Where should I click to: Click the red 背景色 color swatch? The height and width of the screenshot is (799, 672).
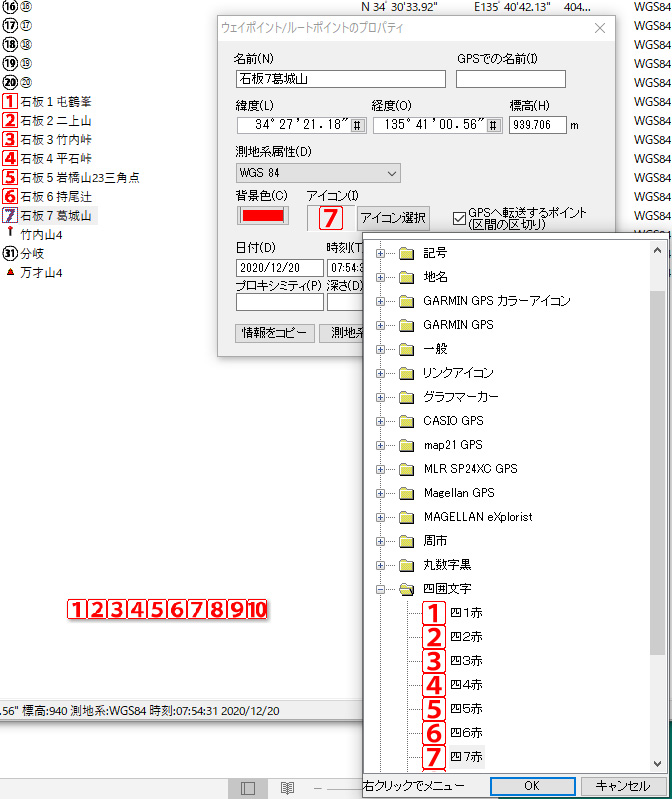[x=261, y=215]
